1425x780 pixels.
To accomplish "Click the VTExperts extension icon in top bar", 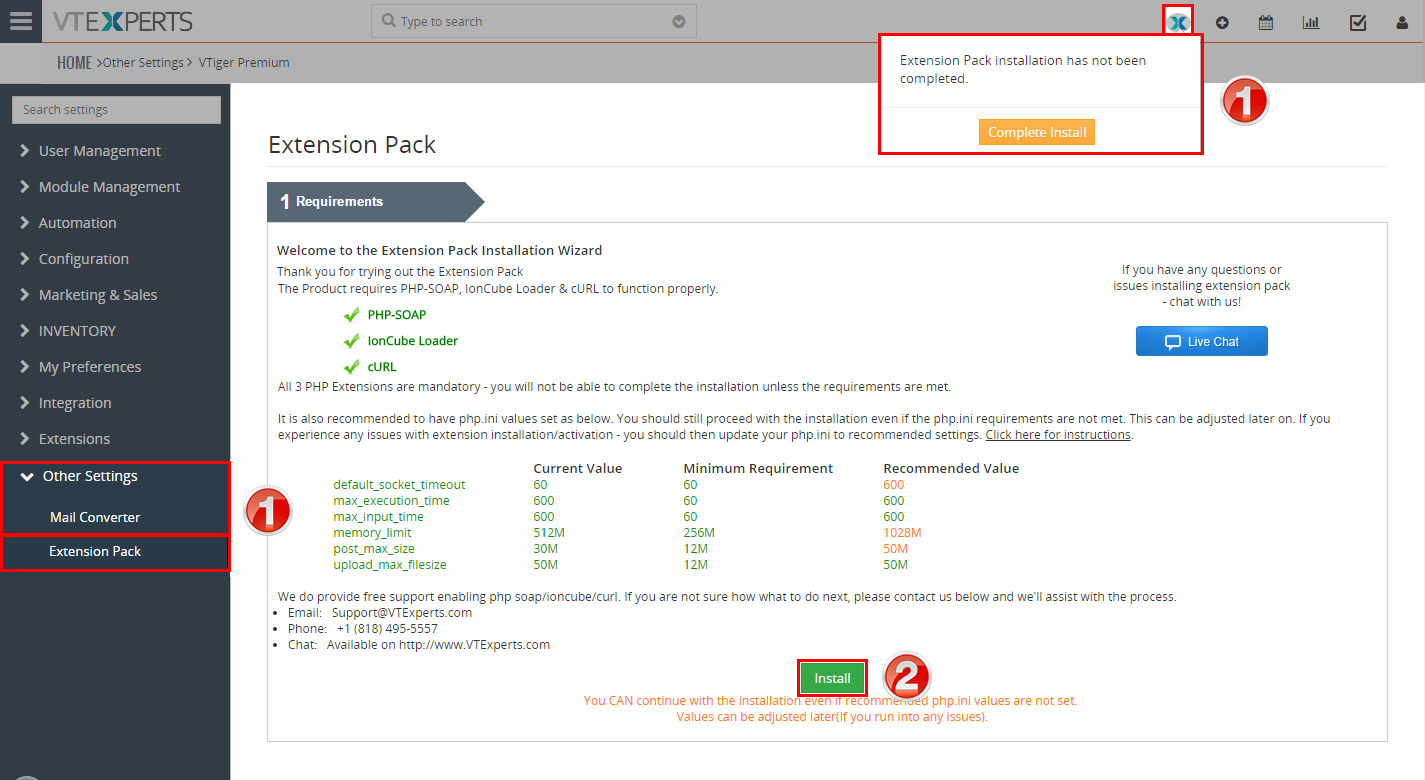I will point(1178,22).
